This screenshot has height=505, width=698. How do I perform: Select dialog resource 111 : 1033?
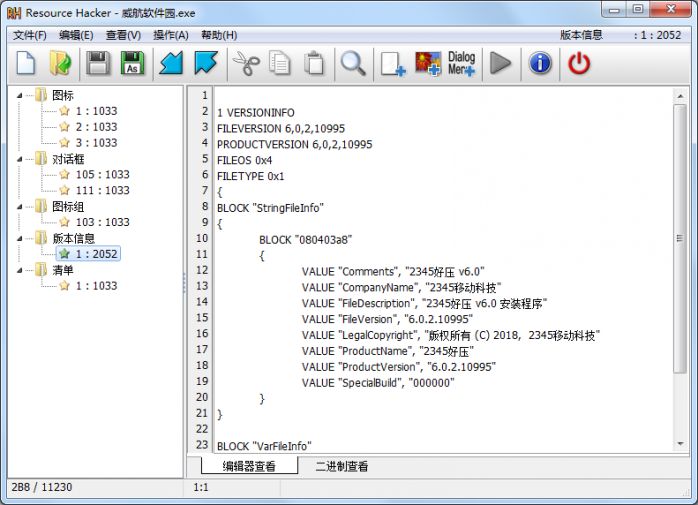pyautogui.click(x=94, y=191)
